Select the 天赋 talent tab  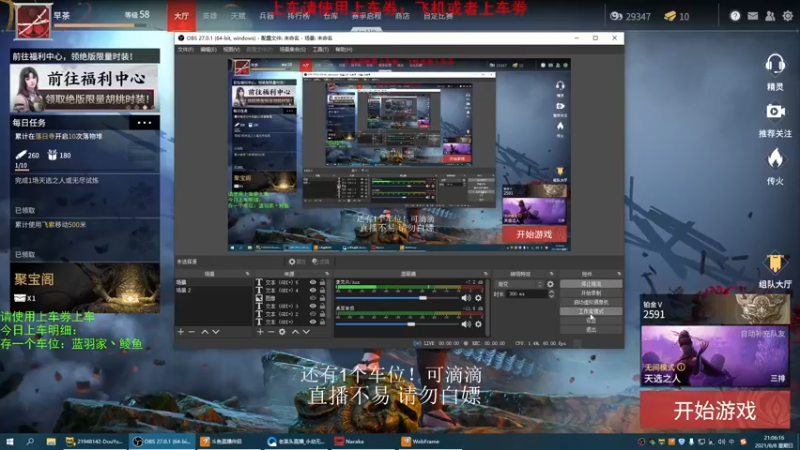tap(238, 16)
